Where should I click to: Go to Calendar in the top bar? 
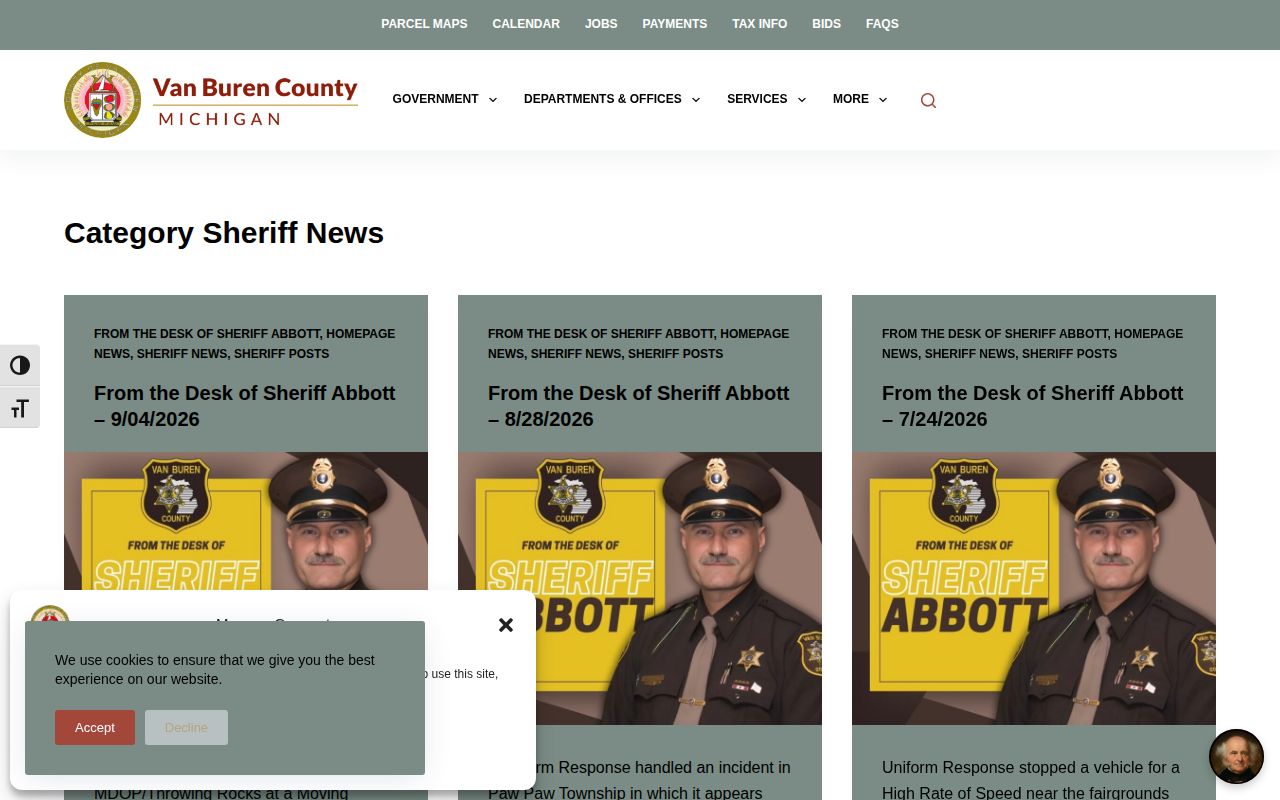(526, 24)
